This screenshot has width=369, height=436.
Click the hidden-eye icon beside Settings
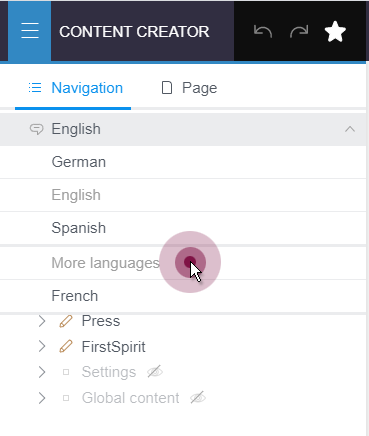tap(155, 372)
